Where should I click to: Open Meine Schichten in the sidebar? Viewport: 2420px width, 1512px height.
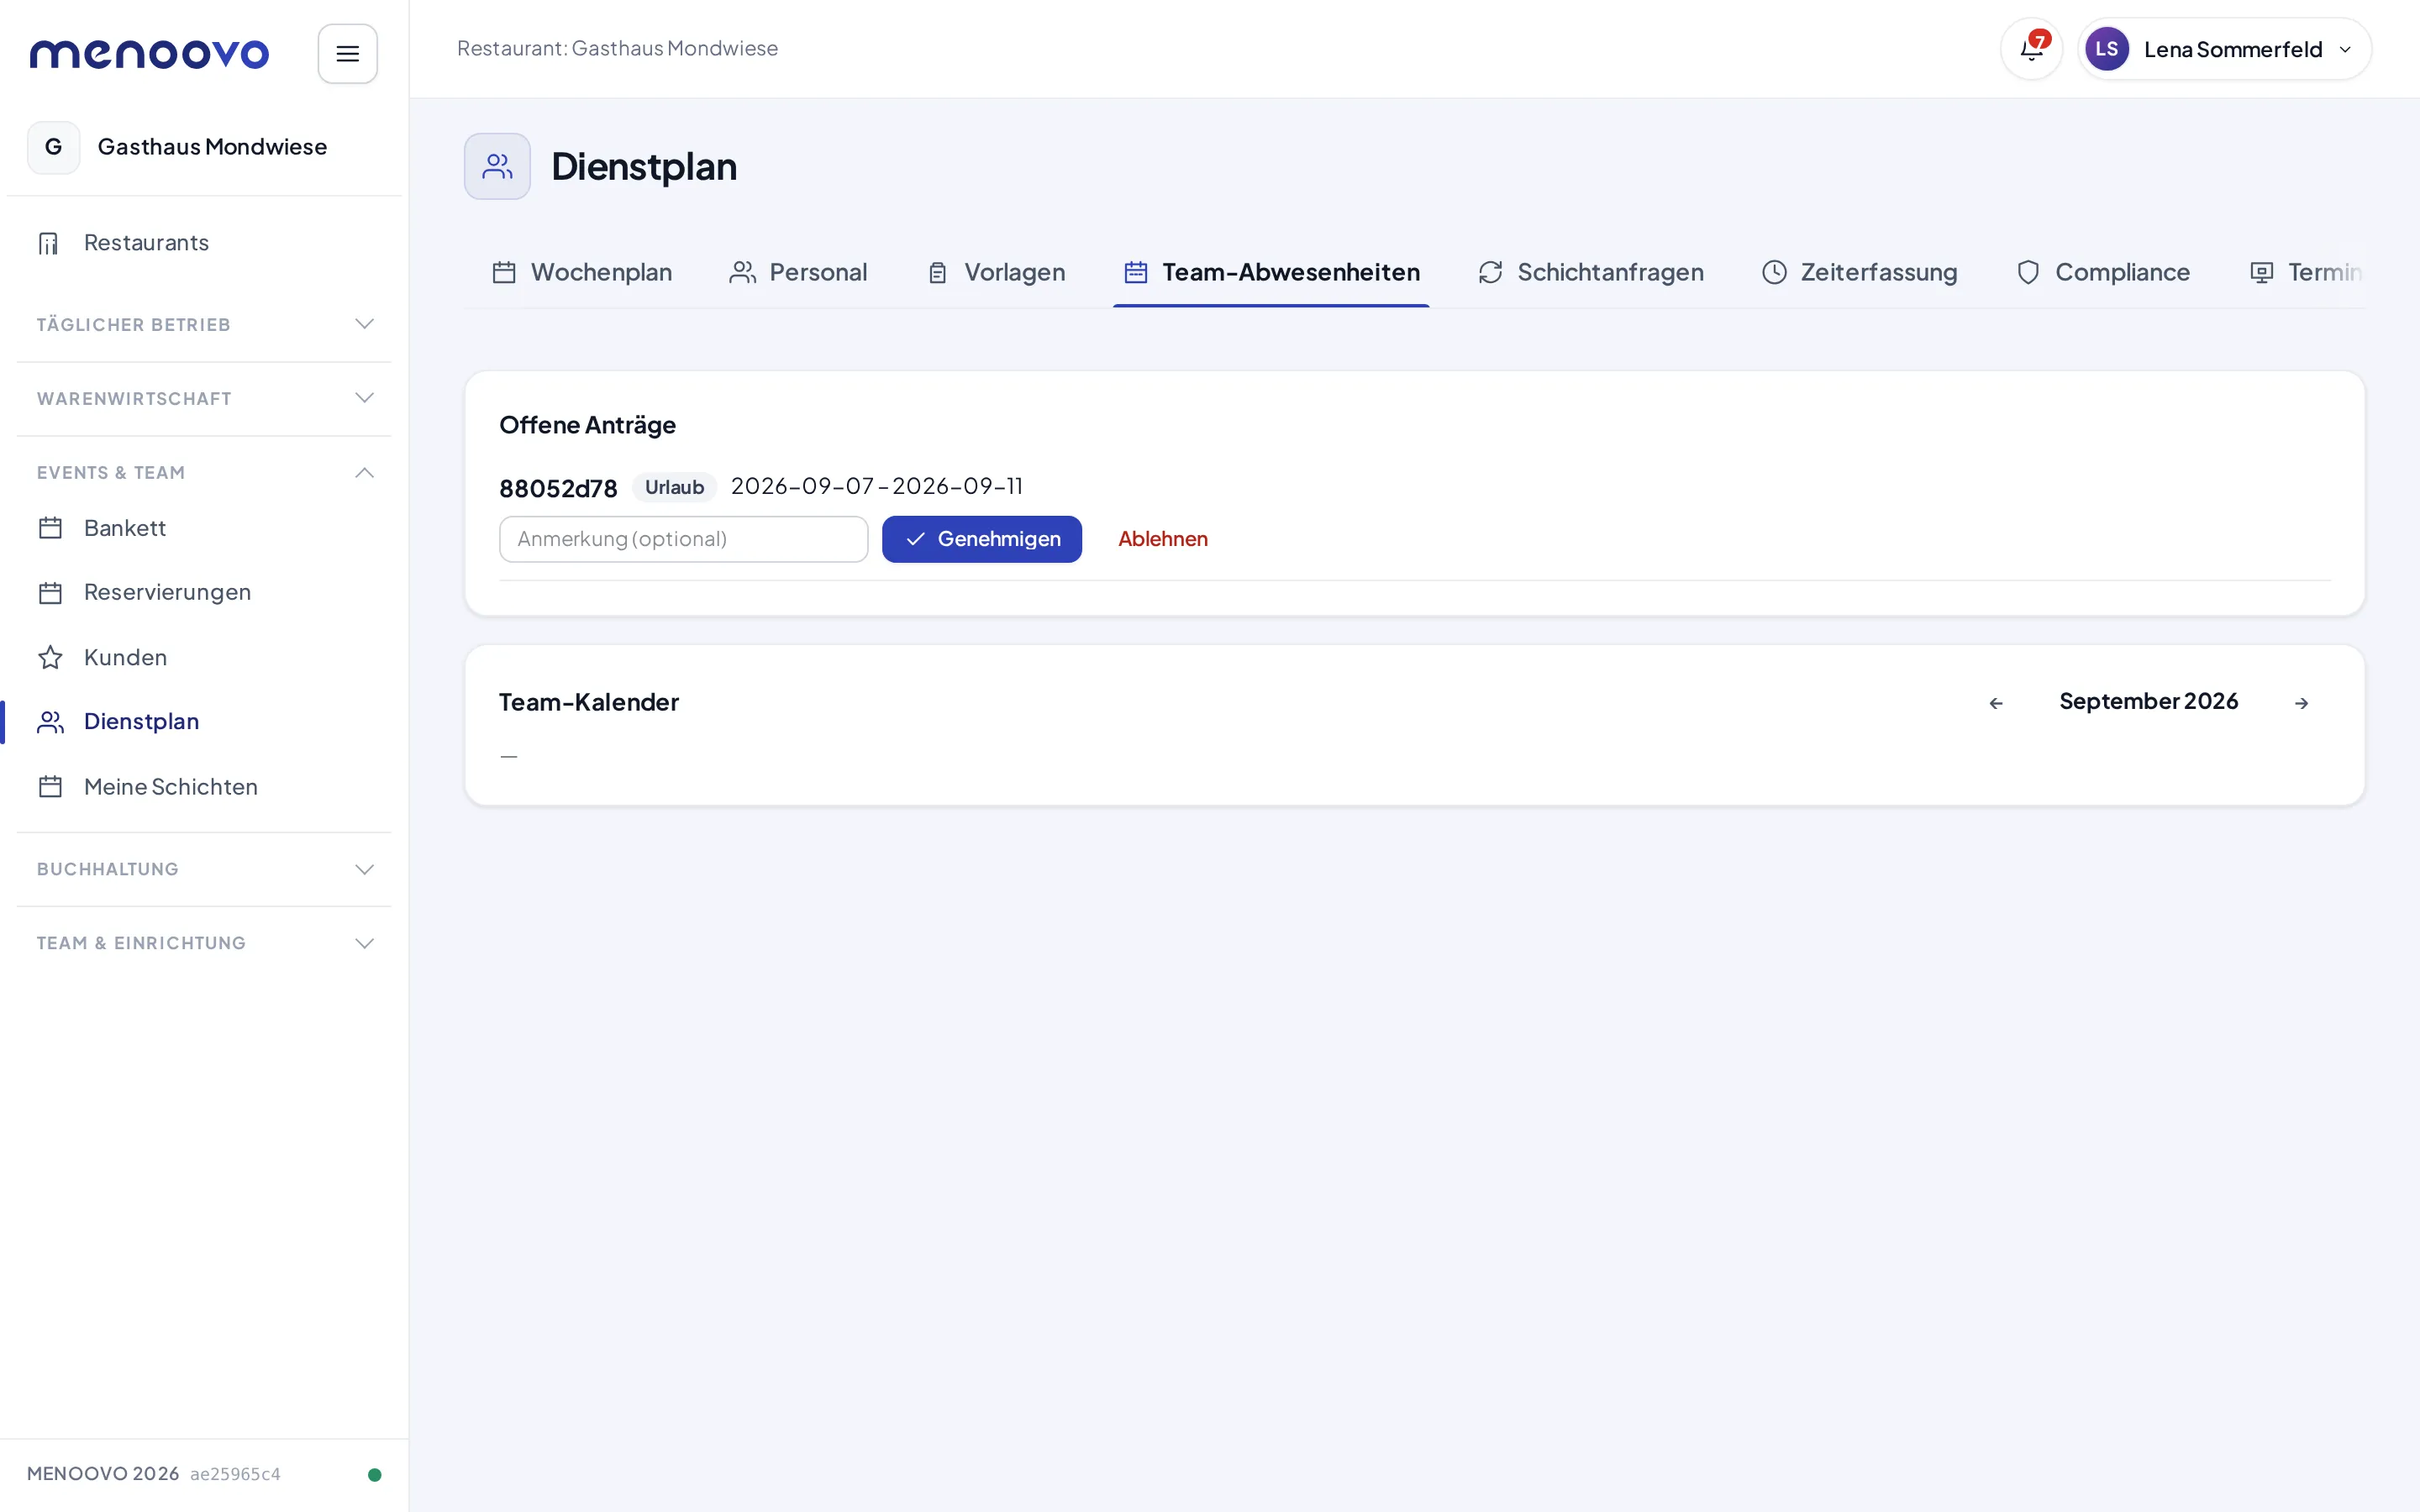coord(204,787)
